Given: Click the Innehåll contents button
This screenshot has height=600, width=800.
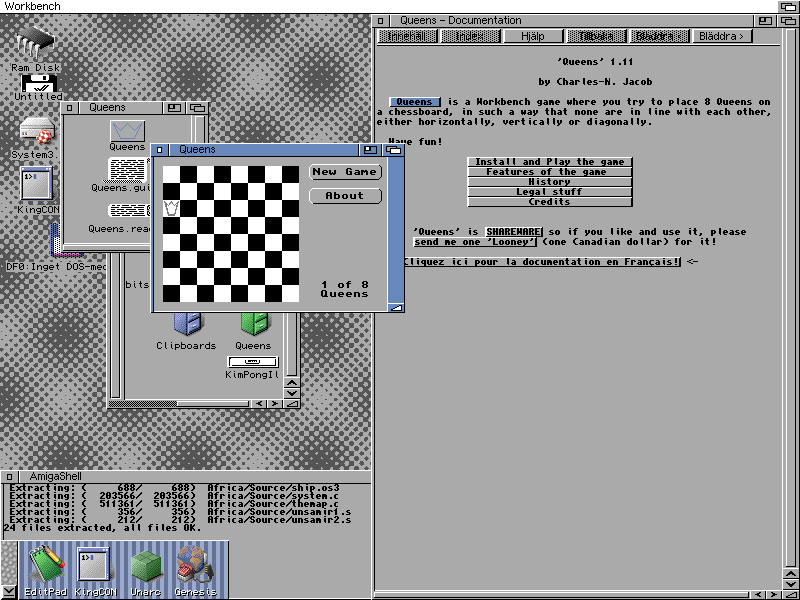Looking at the screenshot, I should click(407, 36).
